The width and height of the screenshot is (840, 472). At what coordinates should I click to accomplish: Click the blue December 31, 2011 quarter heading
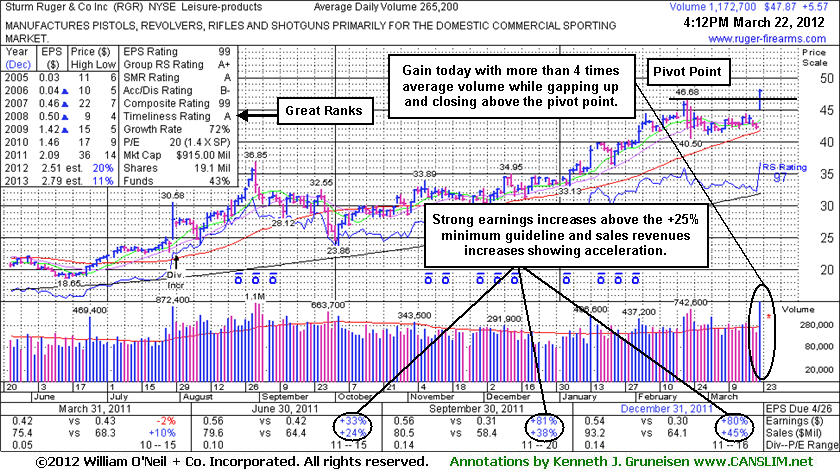(667, 409)
